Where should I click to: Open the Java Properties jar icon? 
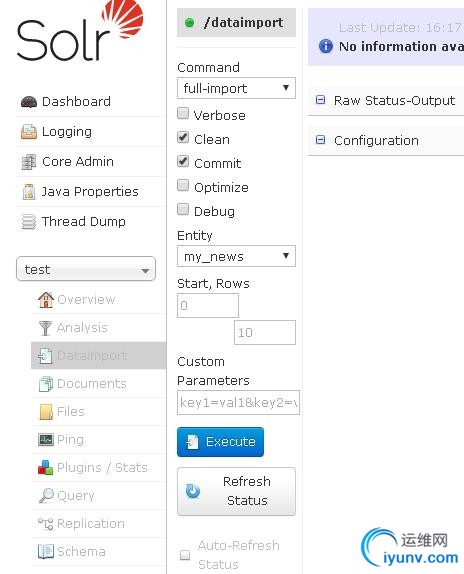click(x=29, y=192)
